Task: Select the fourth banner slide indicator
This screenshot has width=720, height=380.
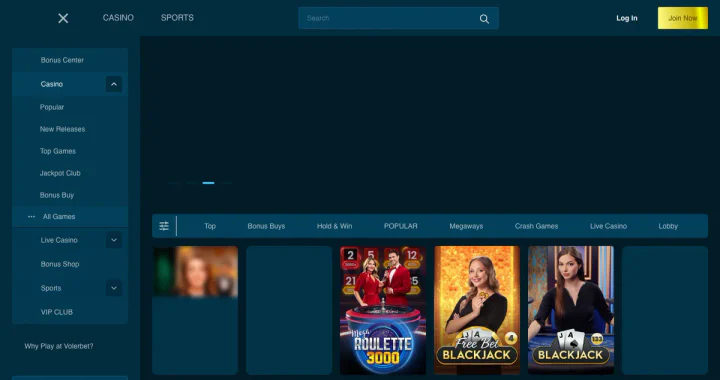Action: [x=225, y=183]
